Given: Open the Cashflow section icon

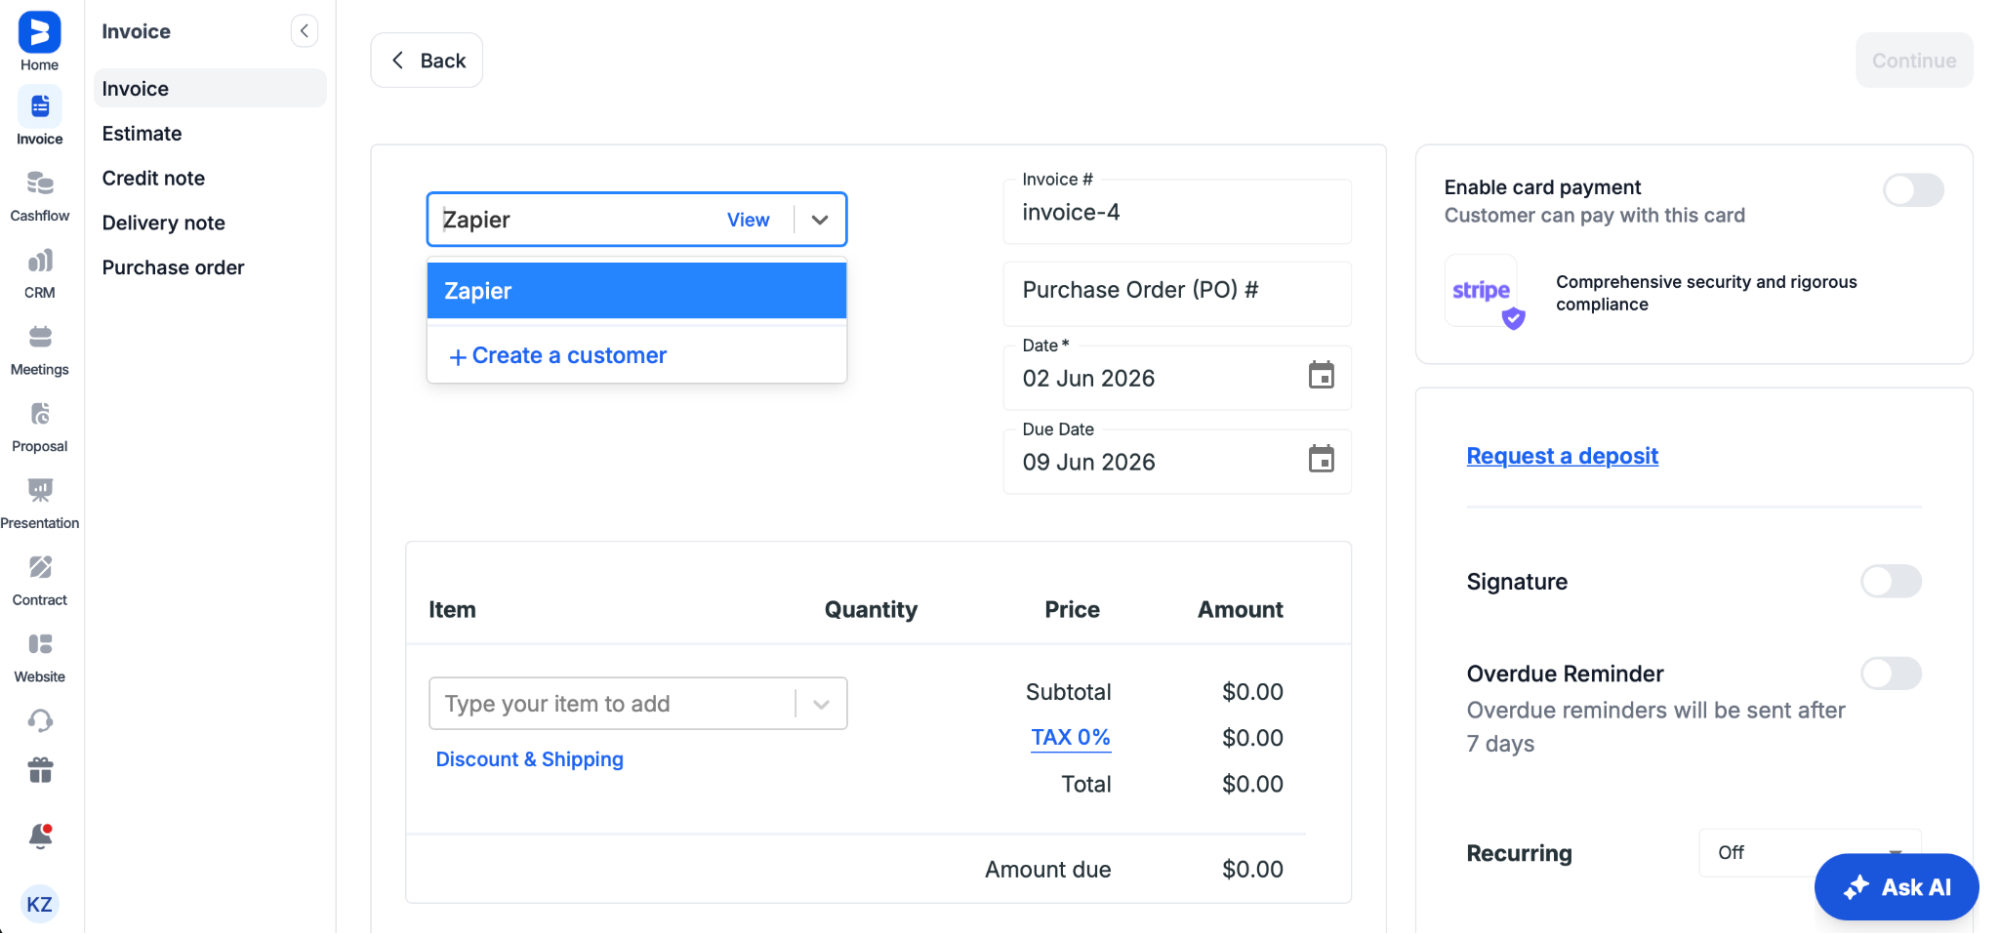Looking at the screenshot, I should 40,183.
